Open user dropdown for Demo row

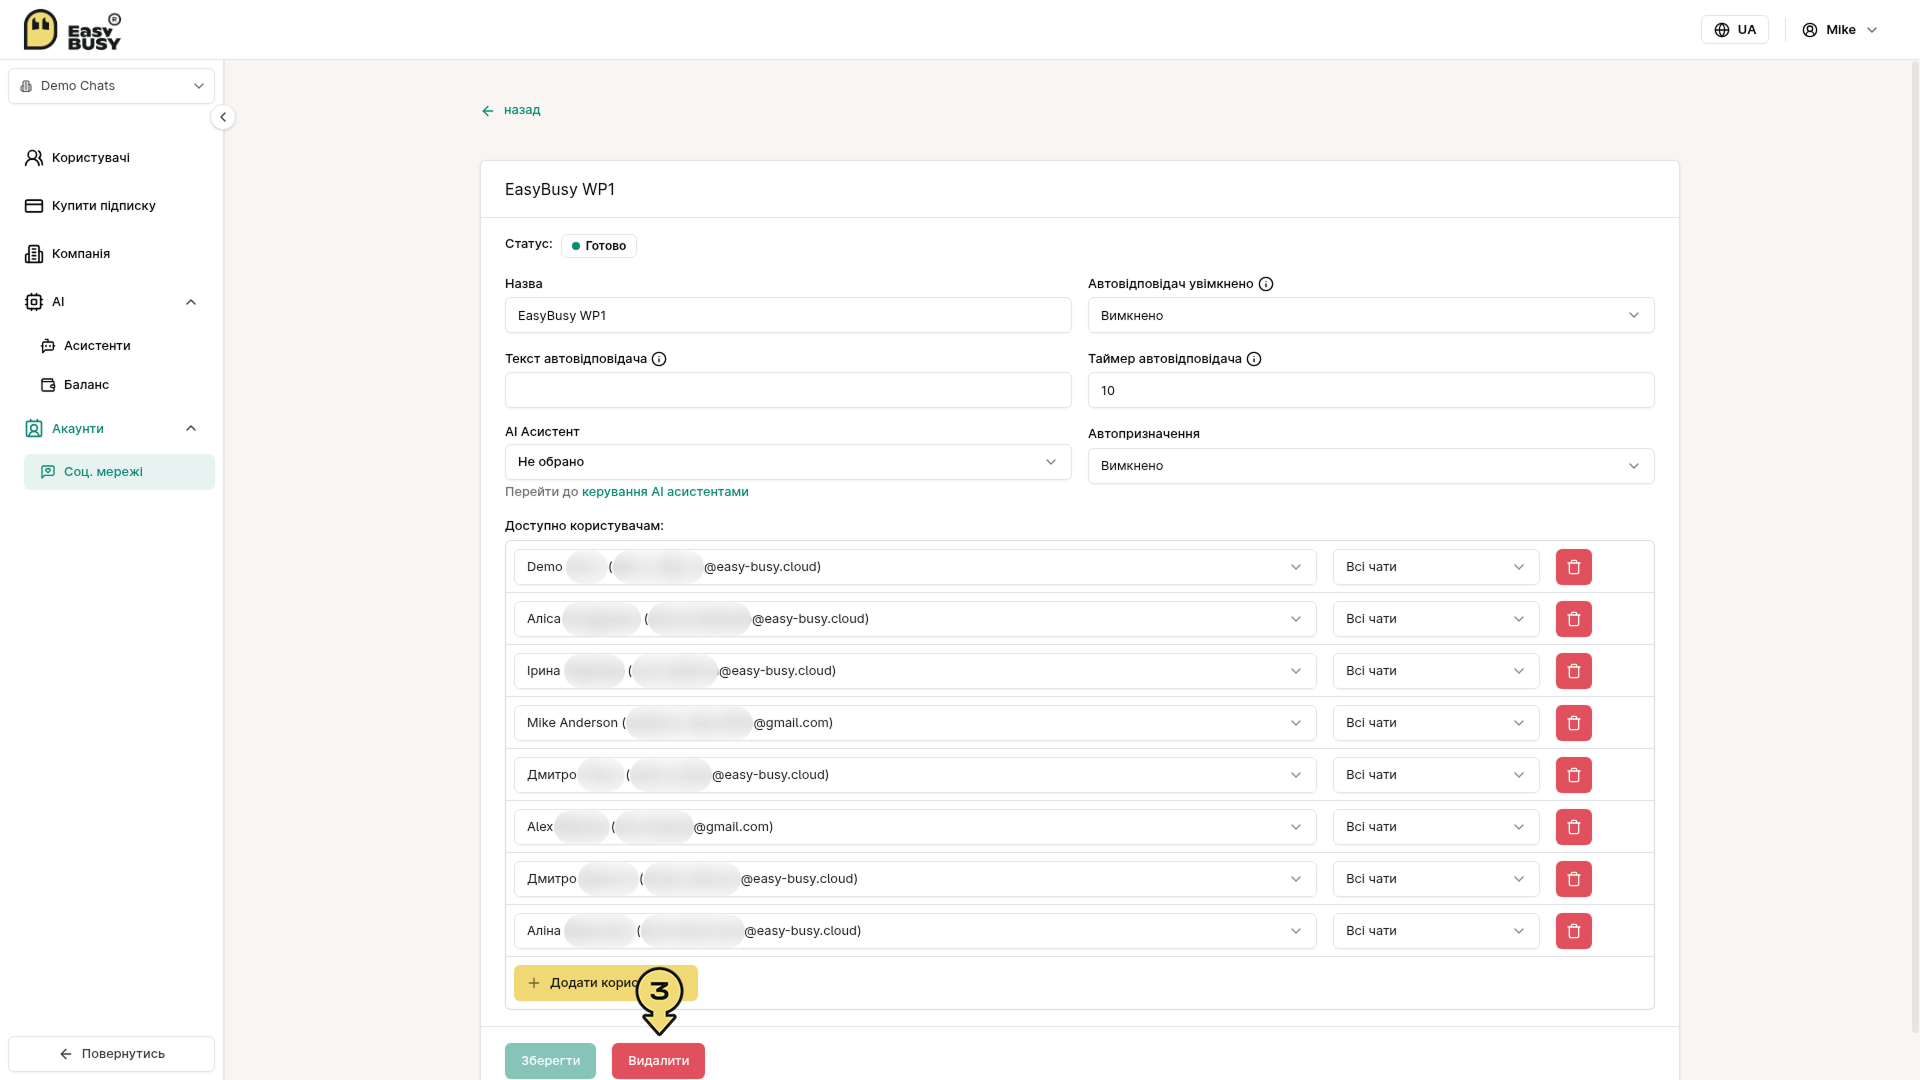pos(915,567)
